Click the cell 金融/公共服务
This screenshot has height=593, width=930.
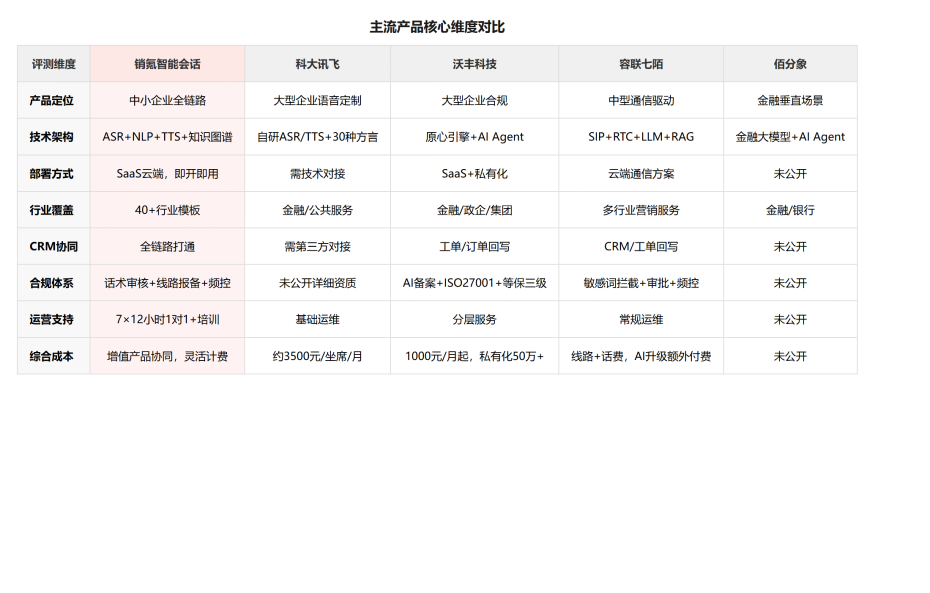(x=317, y=210)
